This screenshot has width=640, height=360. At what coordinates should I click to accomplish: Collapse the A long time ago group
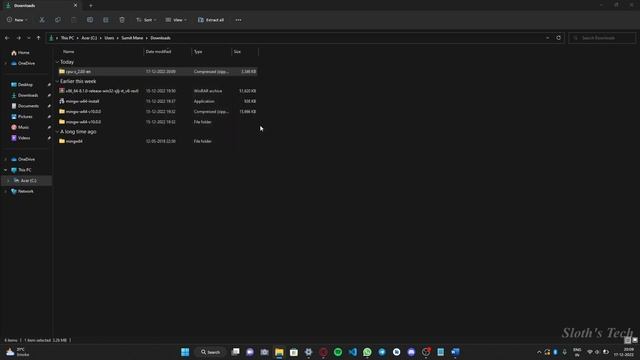57,132
